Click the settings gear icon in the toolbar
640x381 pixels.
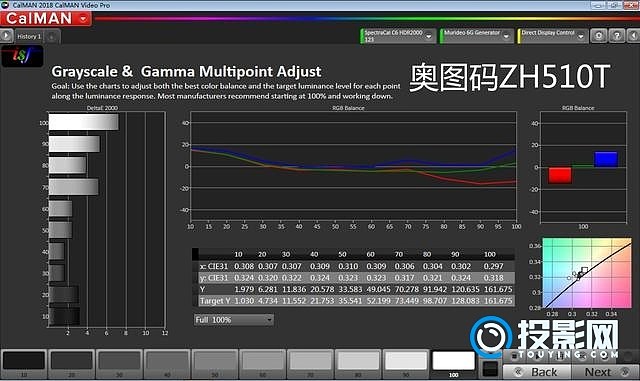click(x=599, y=36)
